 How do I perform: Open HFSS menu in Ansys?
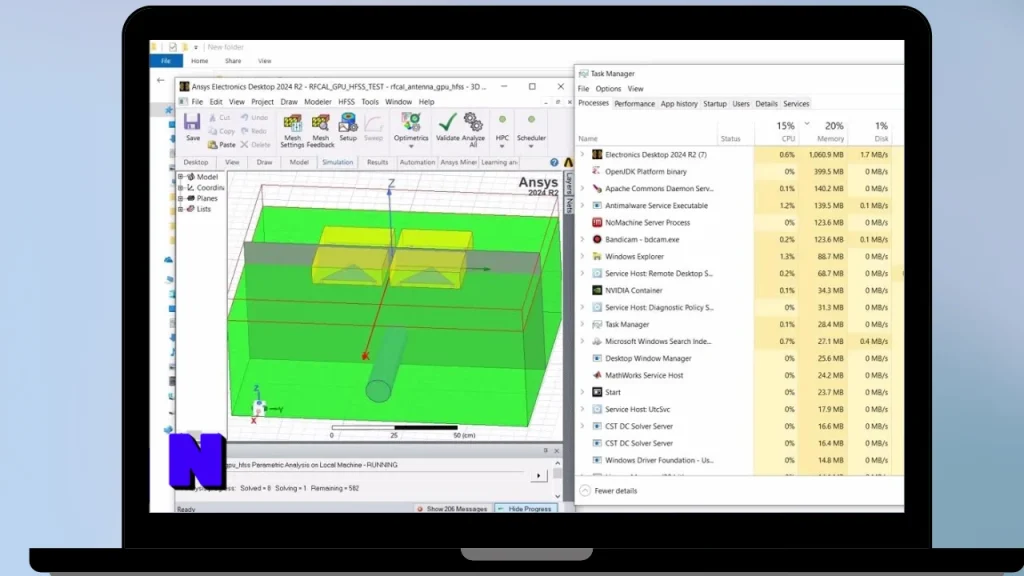click(346, 102)
